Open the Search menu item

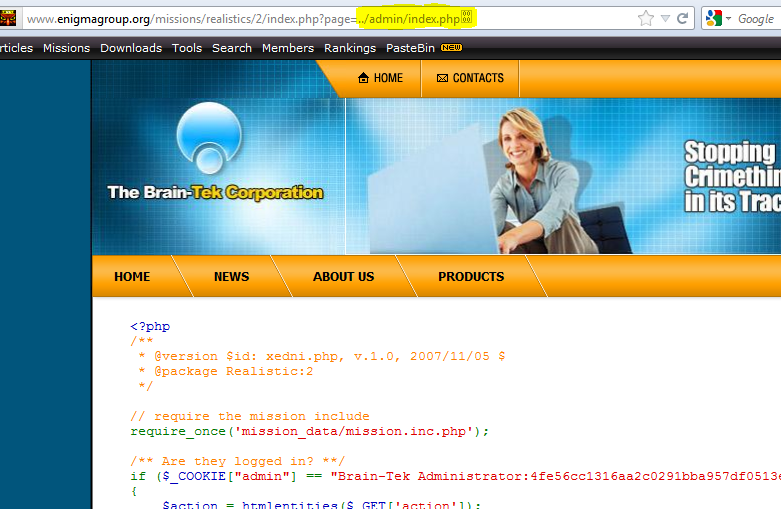232,48
